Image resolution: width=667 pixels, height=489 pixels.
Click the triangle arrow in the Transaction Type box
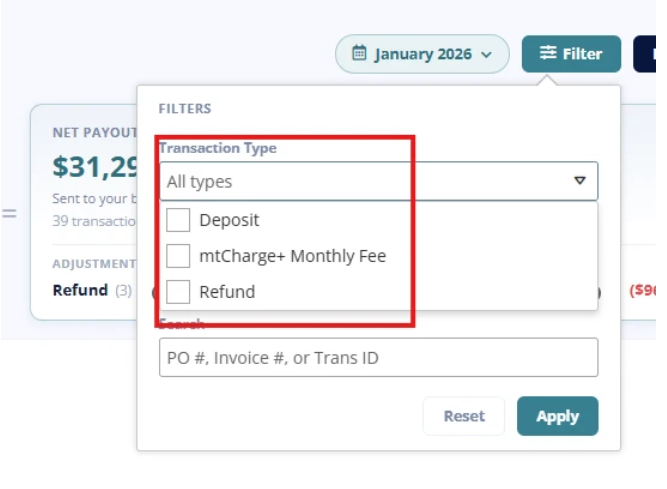tap(579, 181)
